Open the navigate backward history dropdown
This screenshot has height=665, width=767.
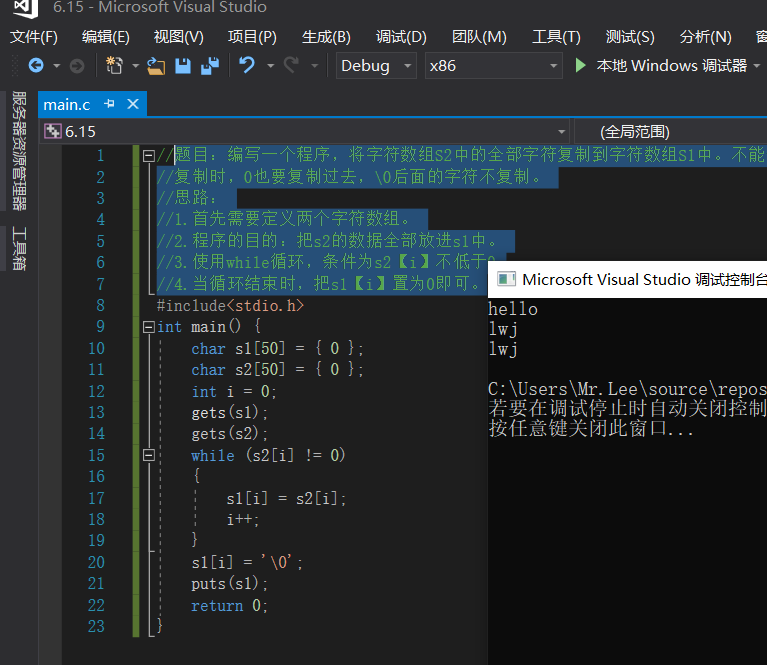(x=57, y=66)
